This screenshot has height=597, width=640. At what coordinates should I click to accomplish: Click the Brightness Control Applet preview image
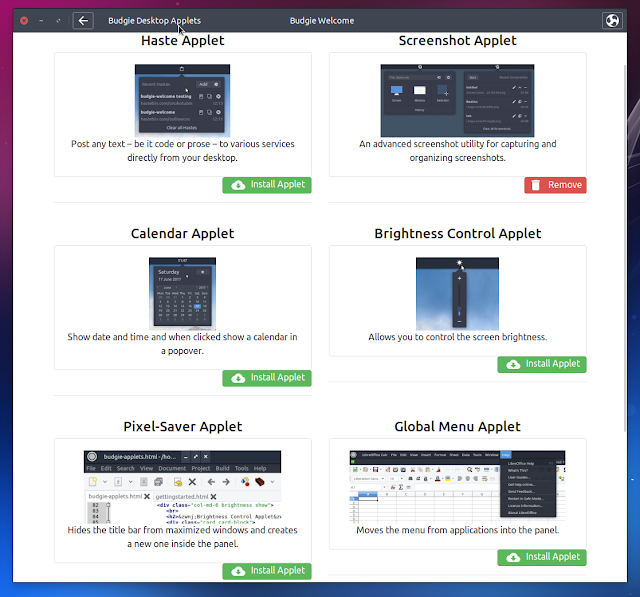pos(457,293)
